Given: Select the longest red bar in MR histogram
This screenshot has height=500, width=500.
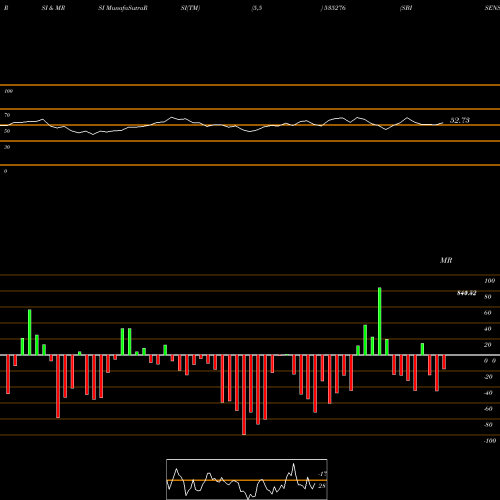Looking at the screenshot, I should pos(244,395).
